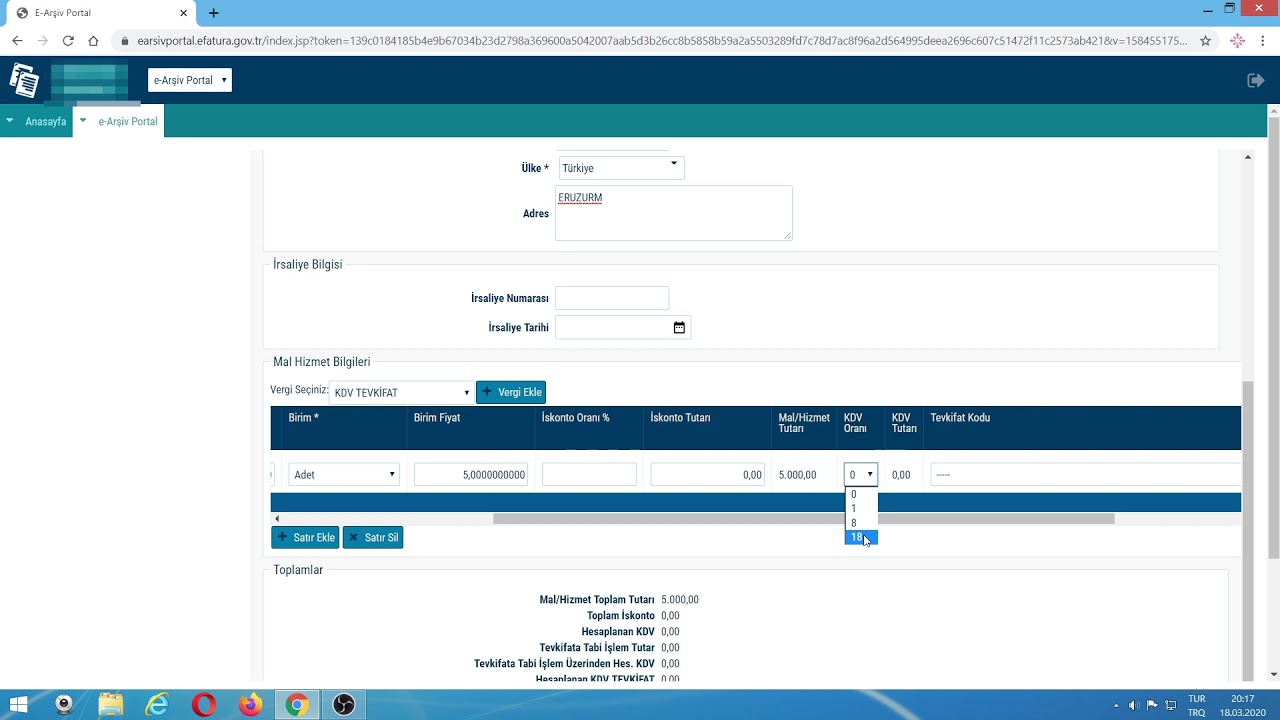
Task: Click the İskonto Oranı % field
Action: (589, 475)
